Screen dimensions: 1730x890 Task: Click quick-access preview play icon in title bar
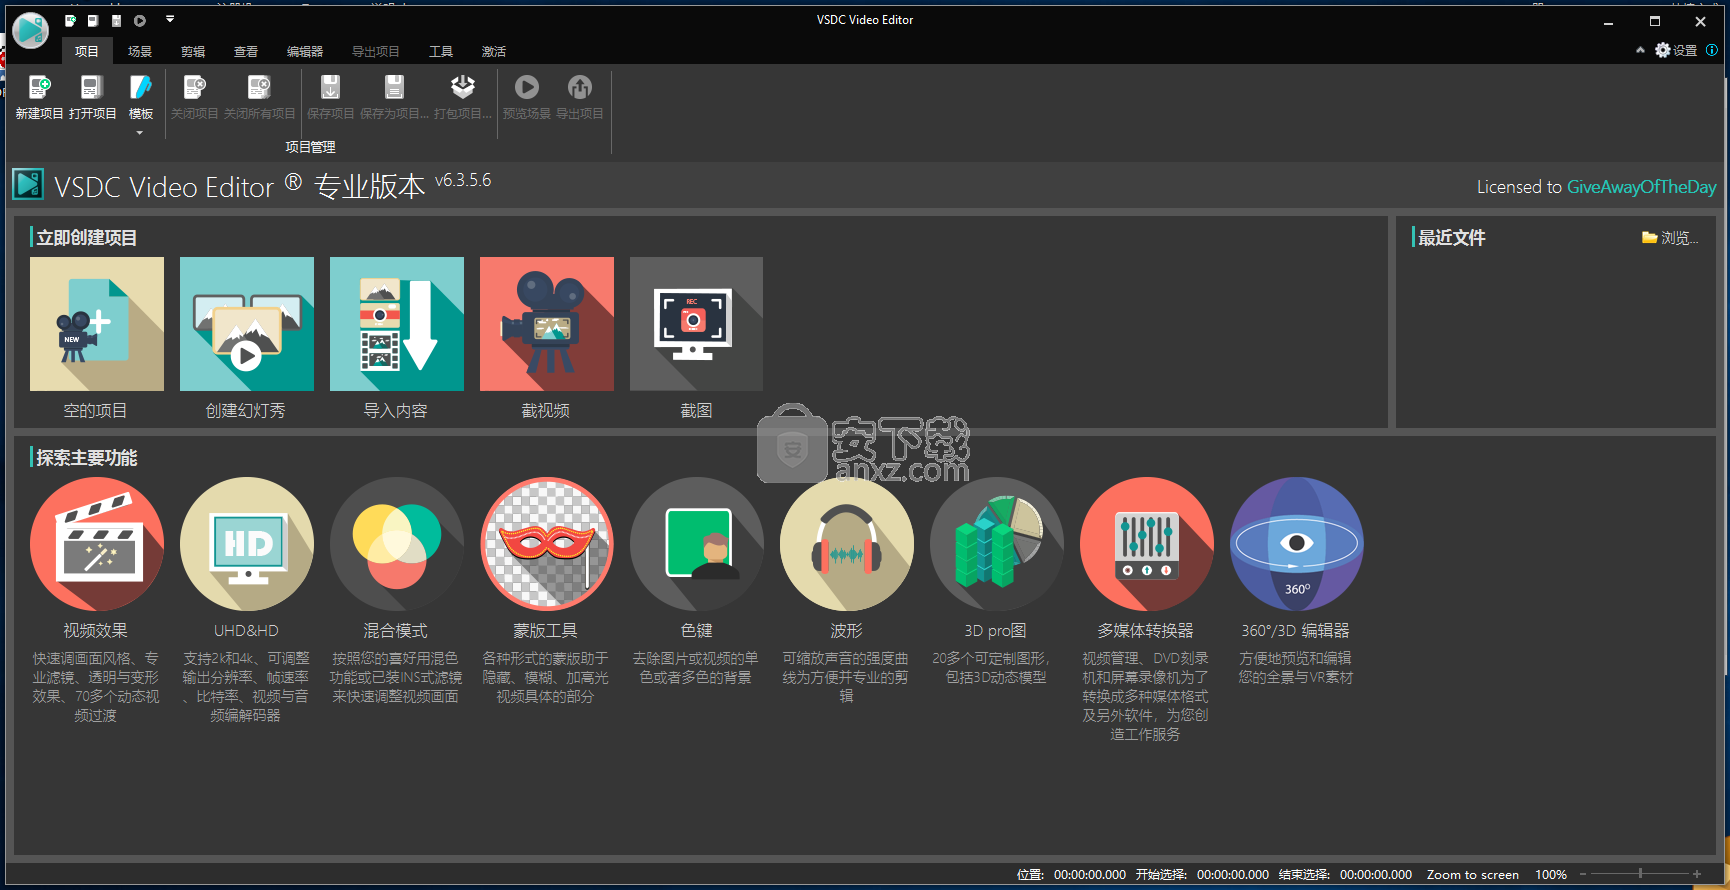point(140,20)
